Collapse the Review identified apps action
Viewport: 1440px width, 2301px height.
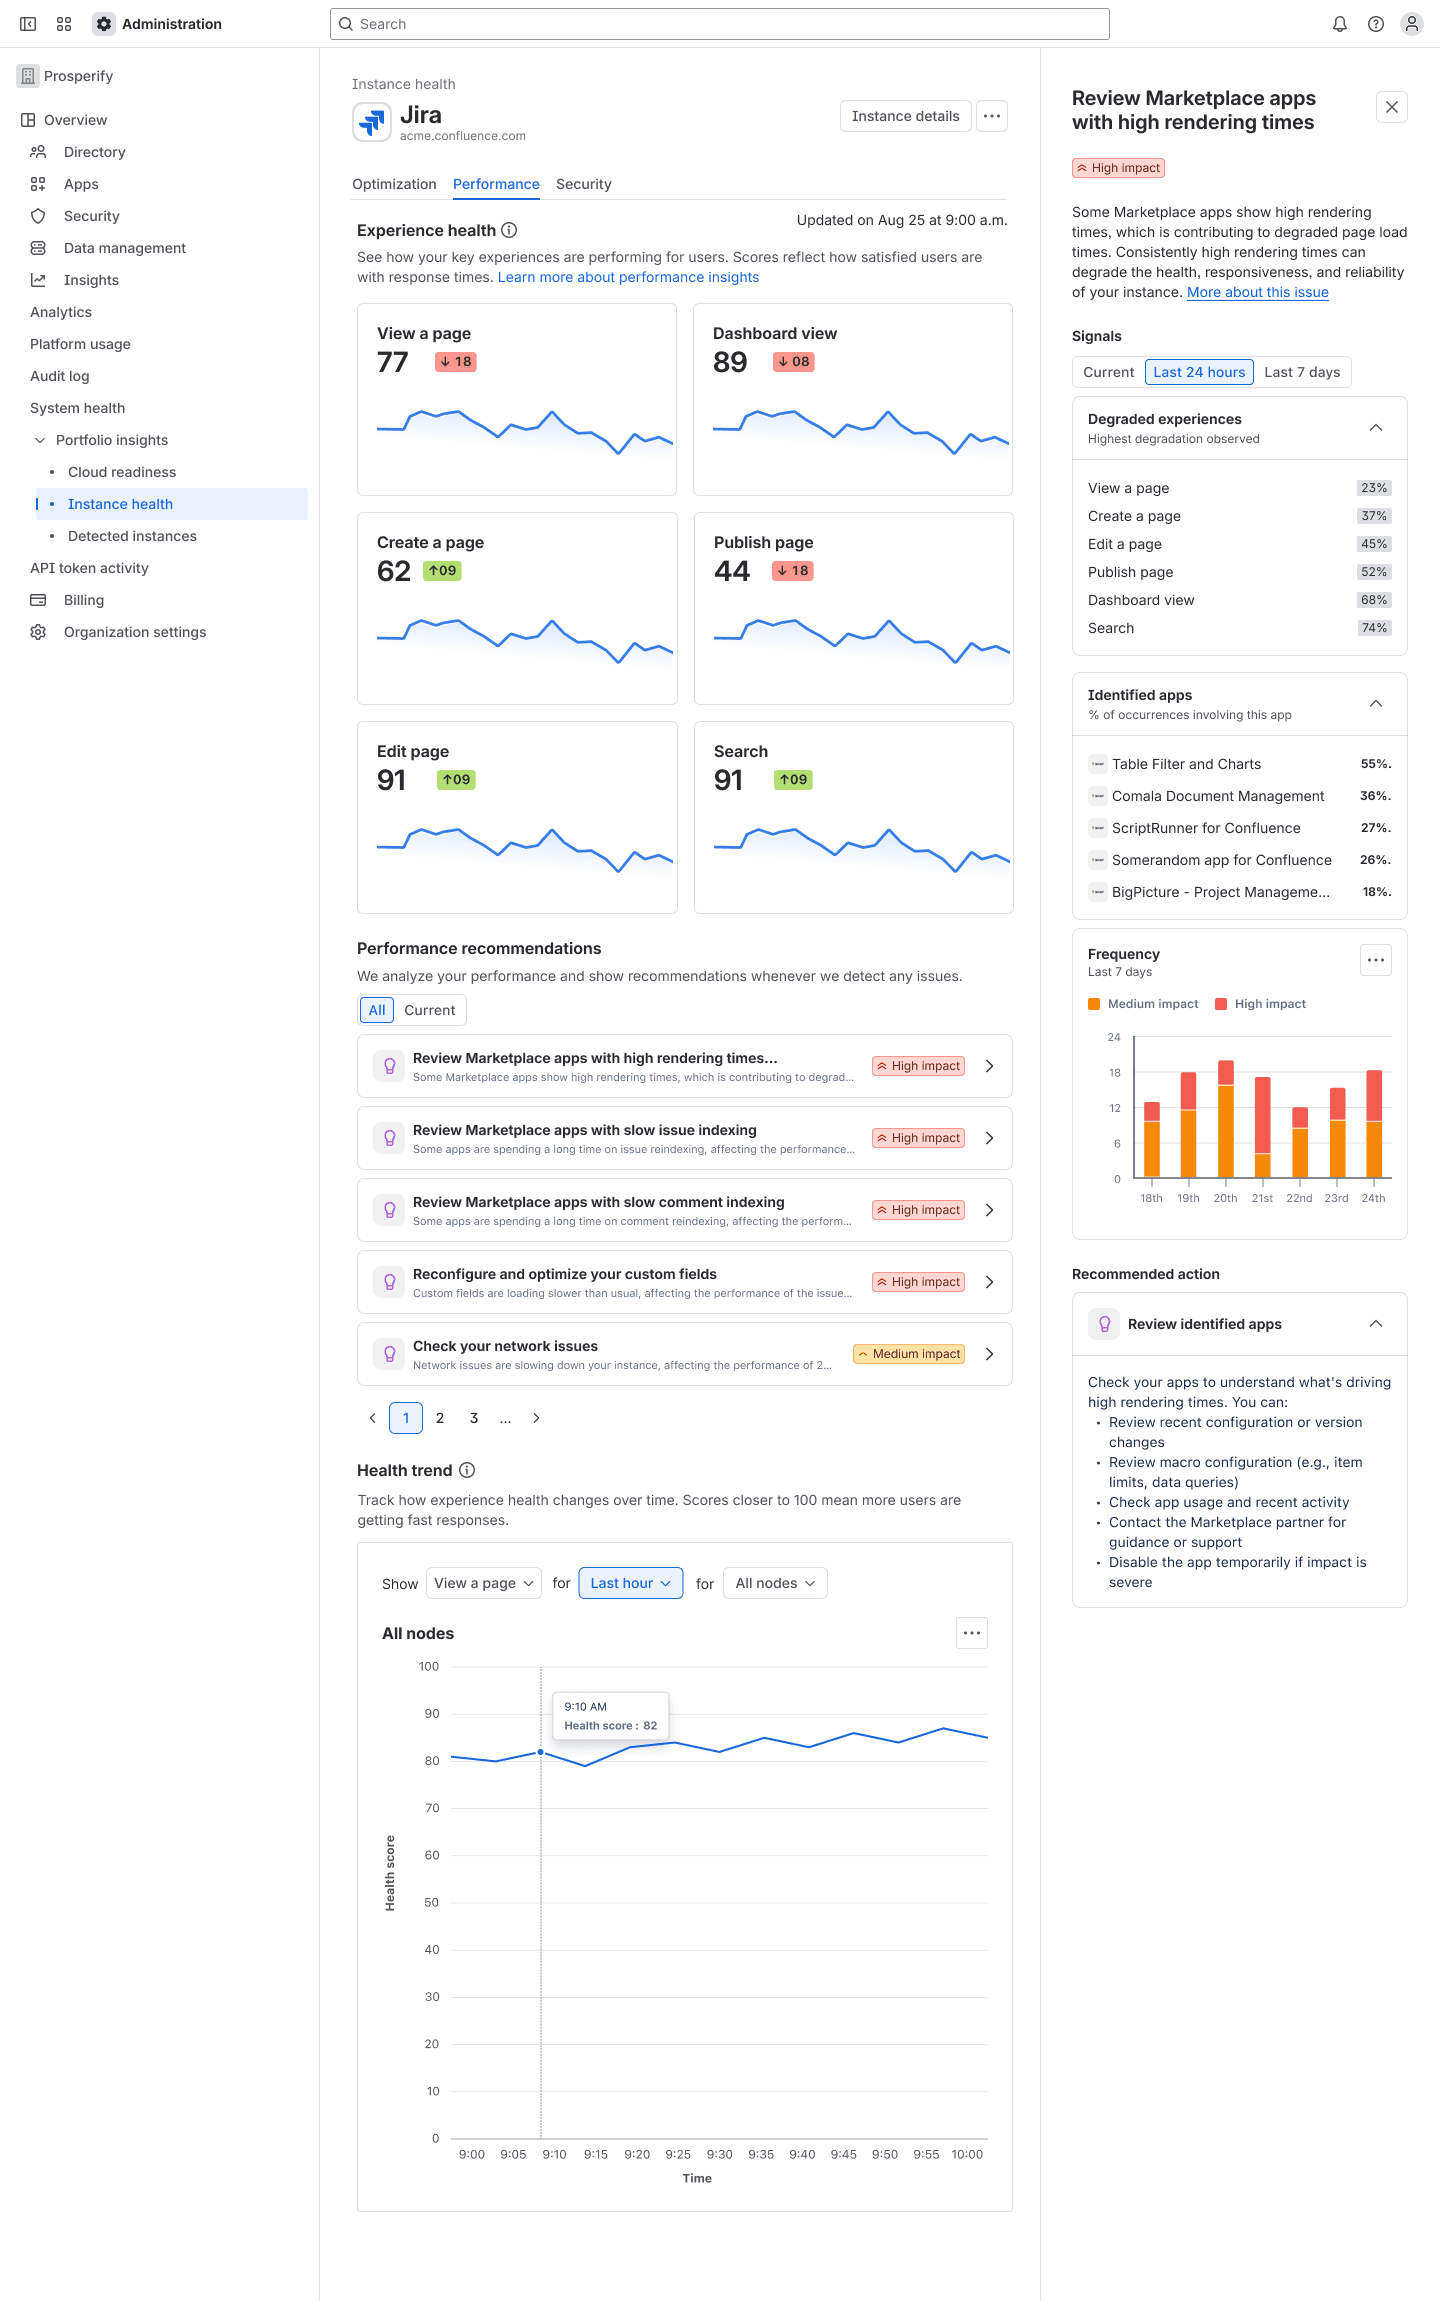click(x=1376, y=1324)
